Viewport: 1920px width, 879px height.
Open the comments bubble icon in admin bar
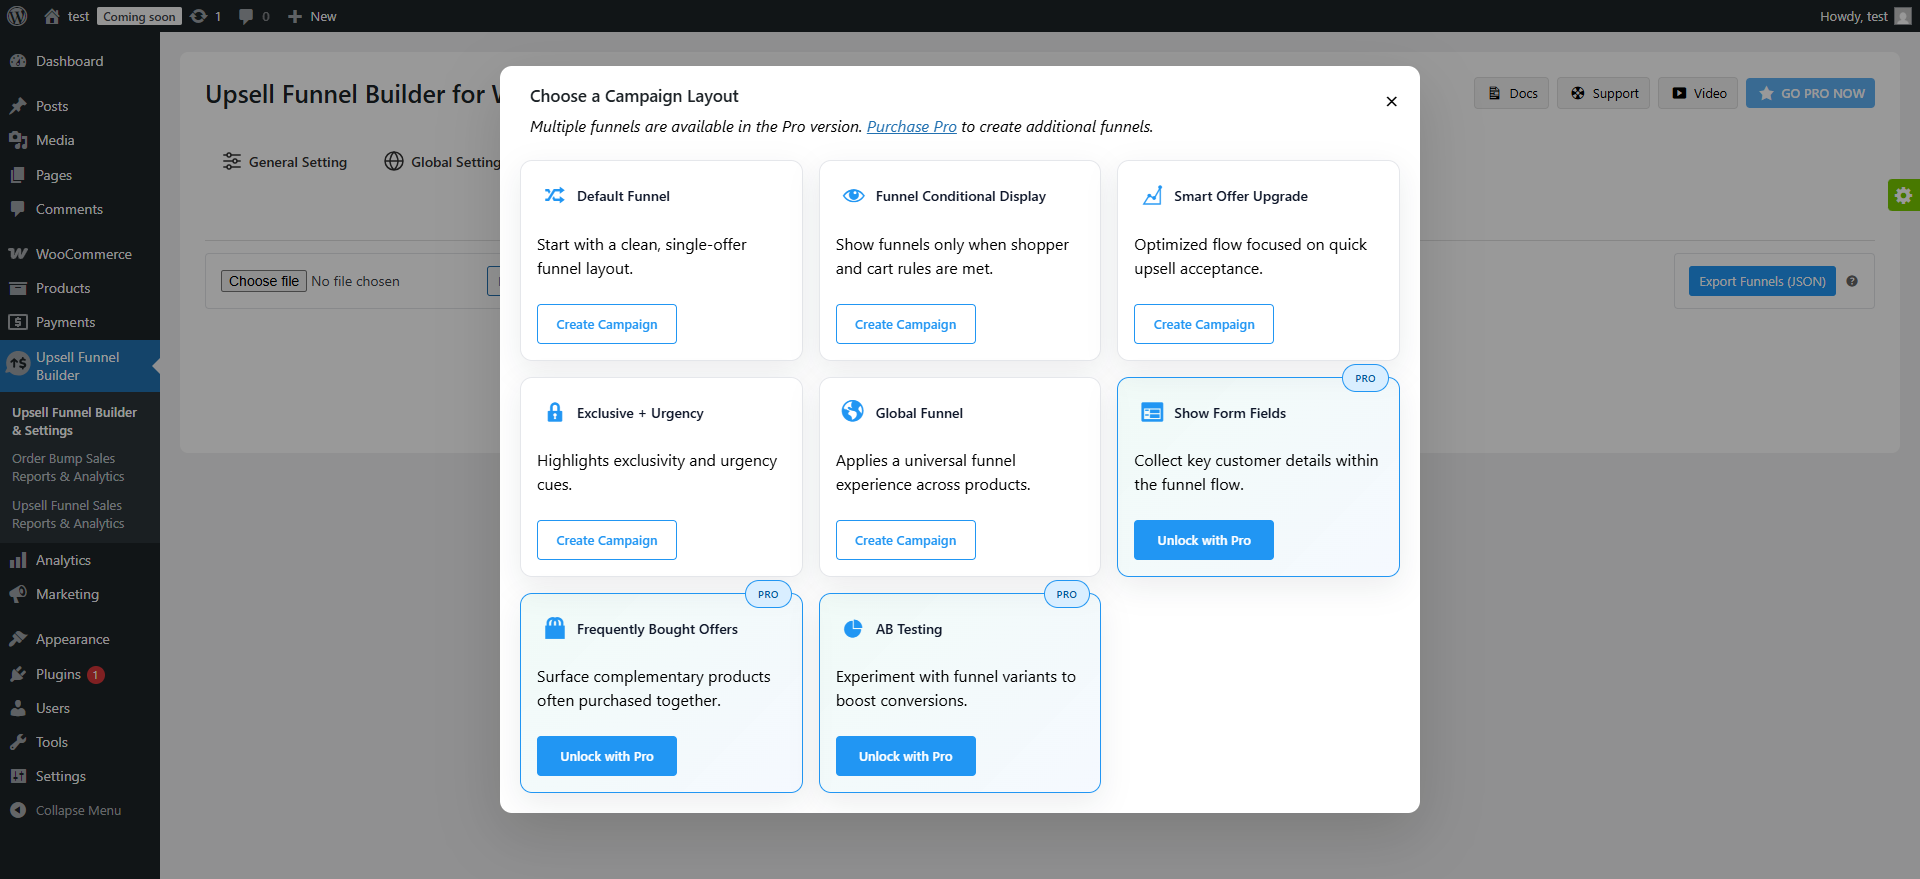(246, 16)
